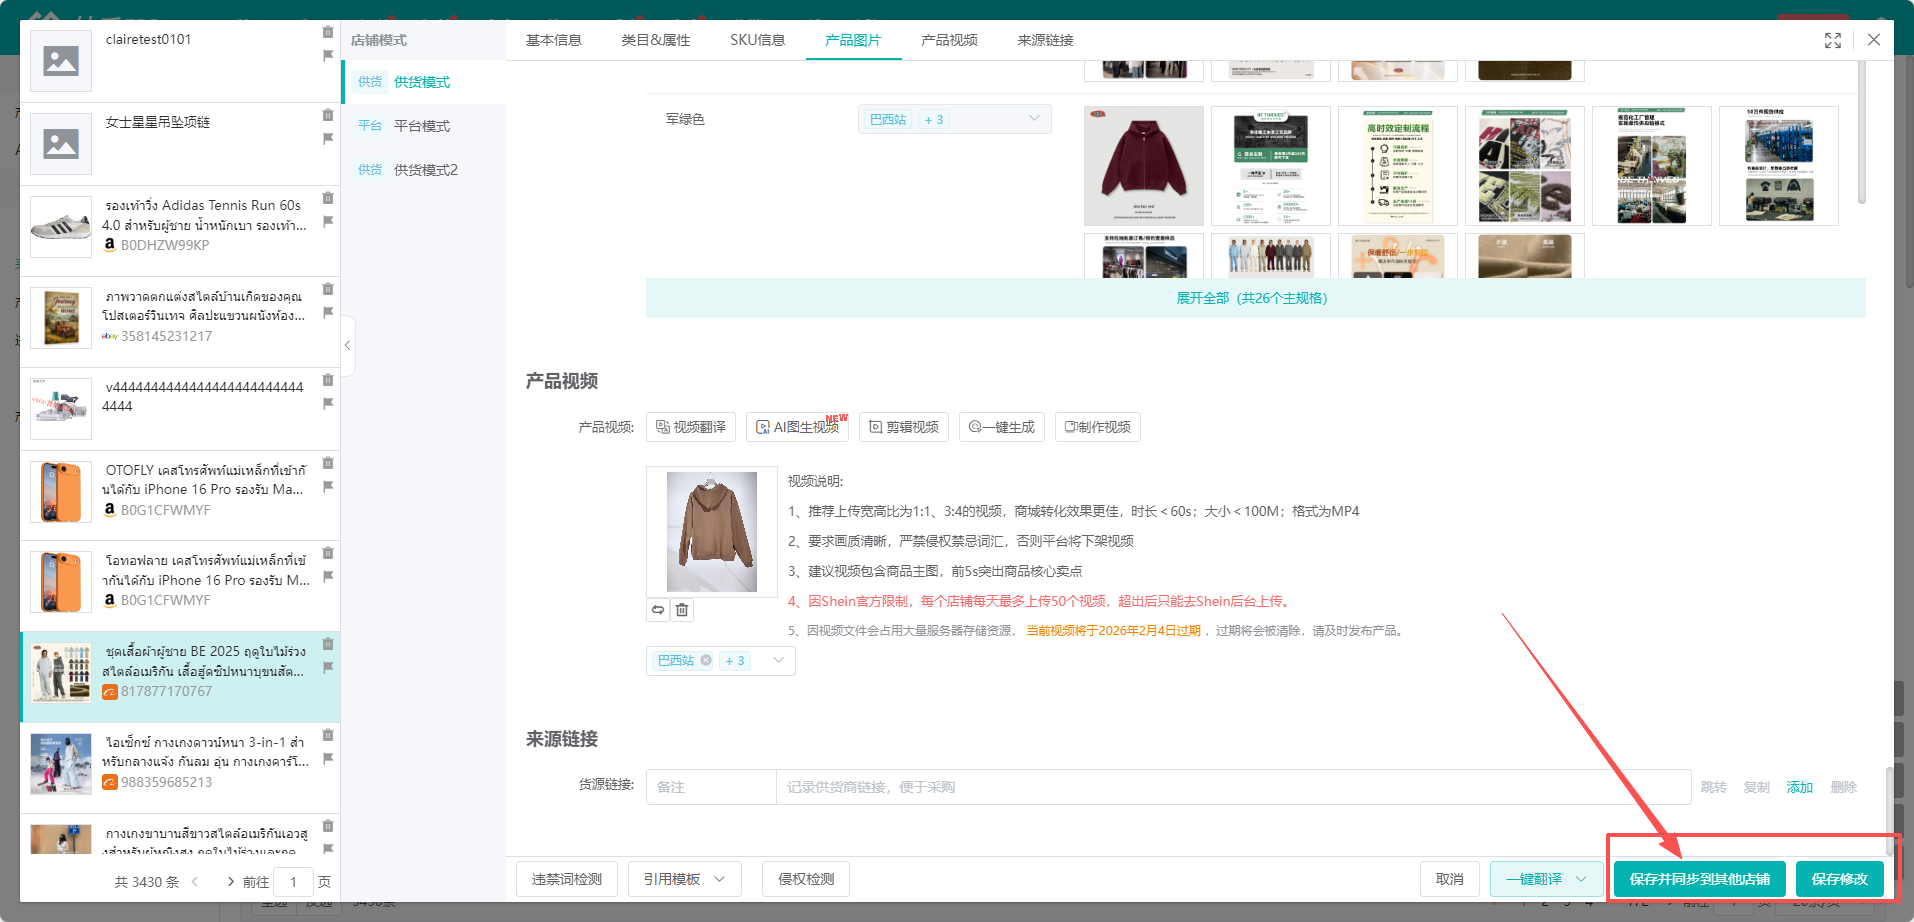Viewport: 1914px width, 922px height.
Task: Delete the Adidas Tennis Run 60s product
Action: 328,198
